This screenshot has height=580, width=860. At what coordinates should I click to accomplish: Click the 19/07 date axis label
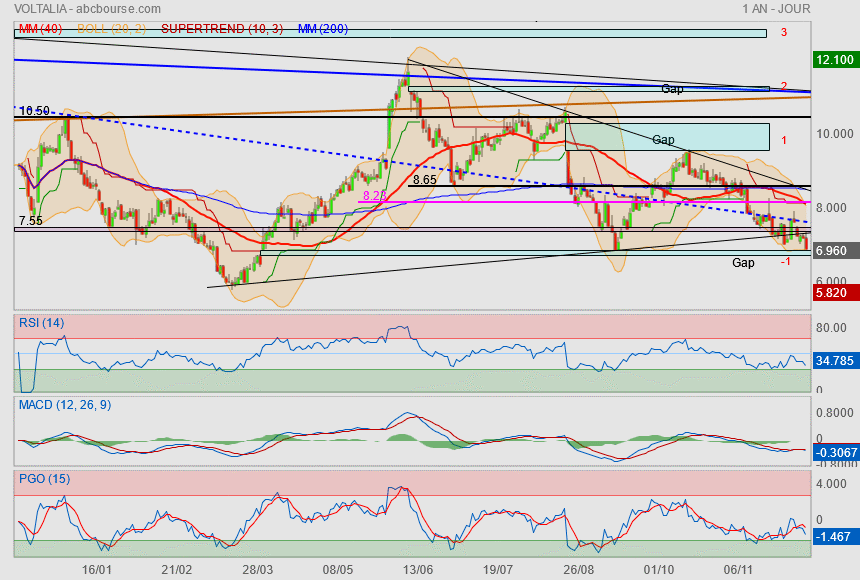[497, 569]
